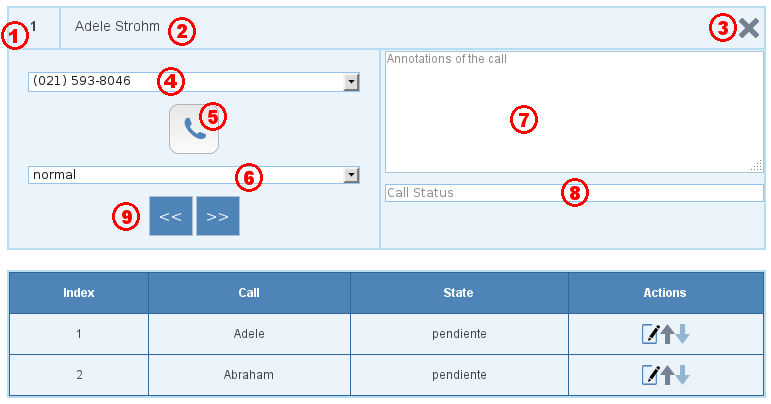
Task: Go to next call with >> button
Action: pyautogui.click(x=218, y=216)
